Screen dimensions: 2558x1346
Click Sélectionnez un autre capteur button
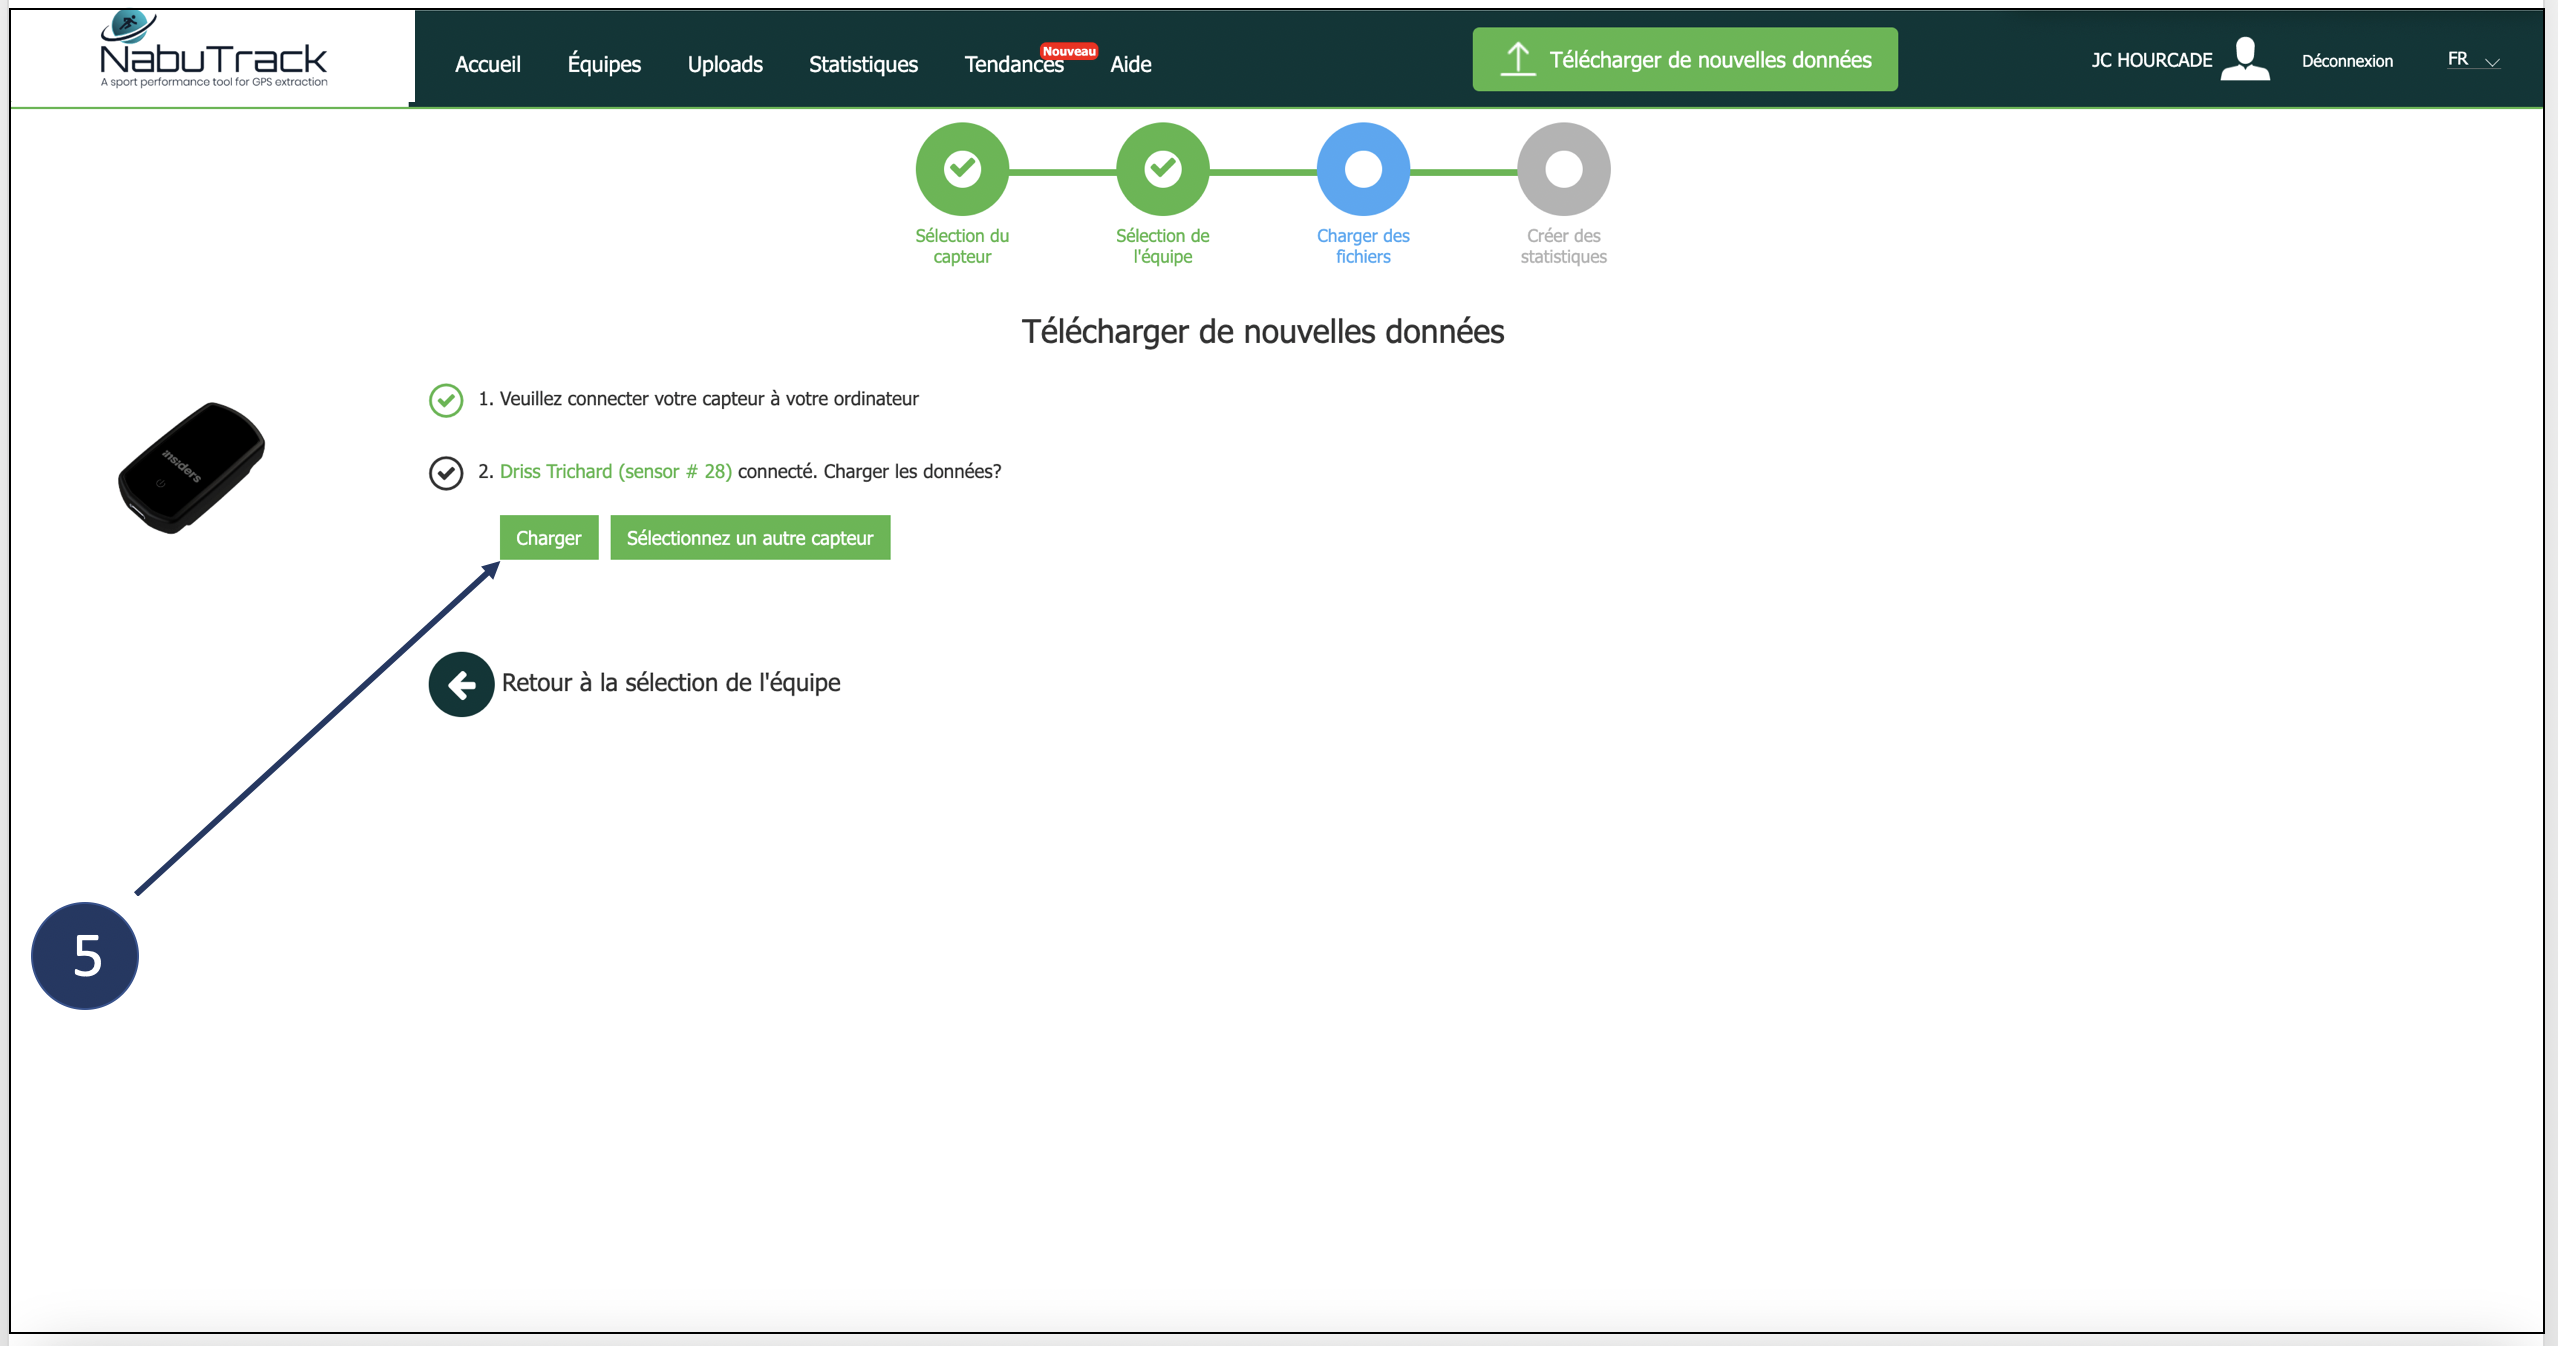click(749, 538)
